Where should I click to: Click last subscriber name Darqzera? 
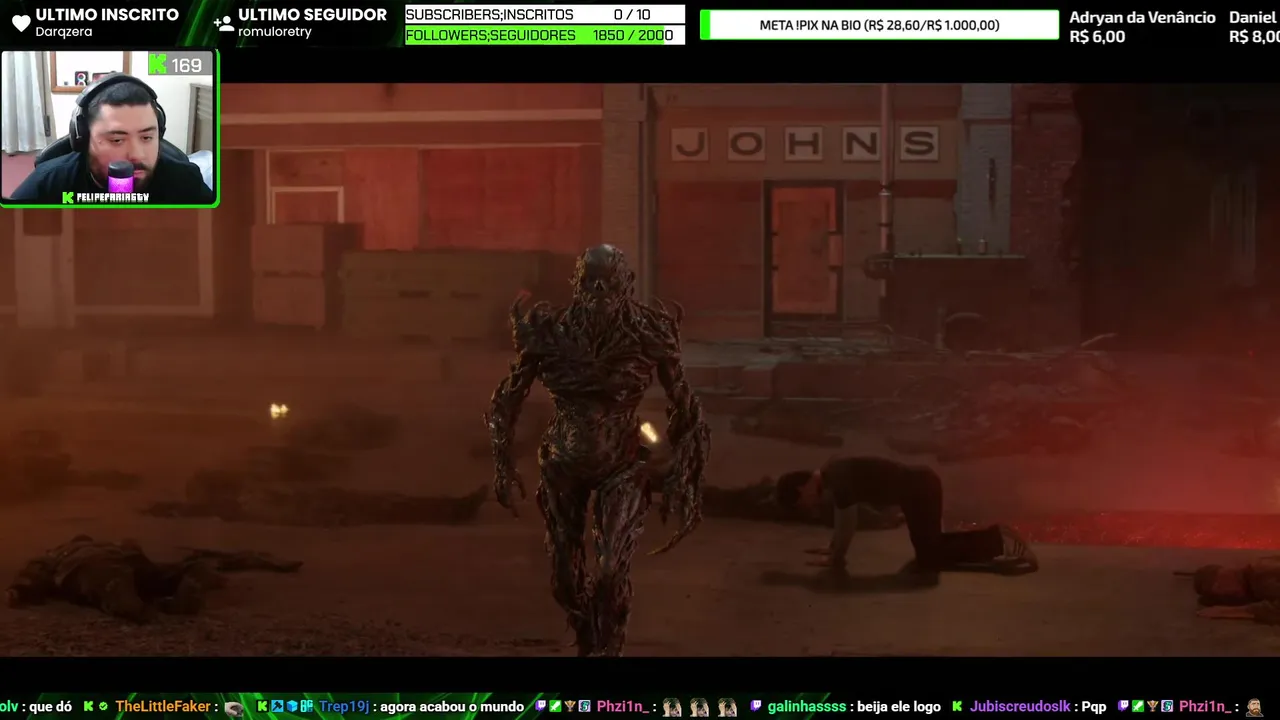click(64, 32)
